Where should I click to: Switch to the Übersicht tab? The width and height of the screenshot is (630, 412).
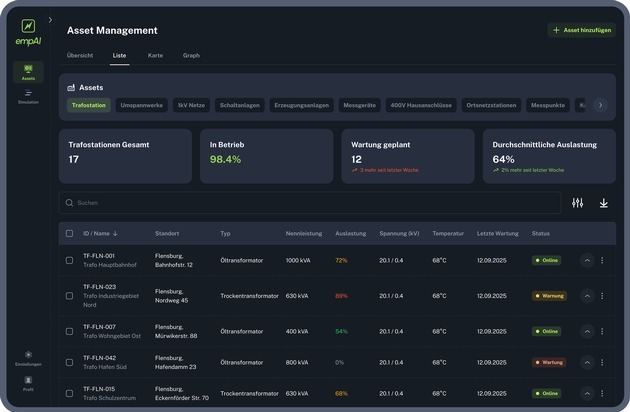(80, 55)
